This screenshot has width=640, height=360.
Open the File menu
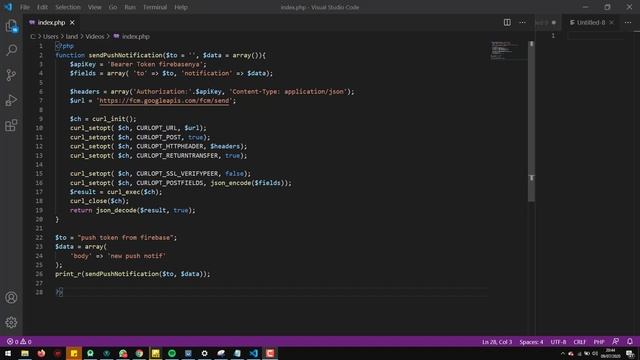(25, 7)
